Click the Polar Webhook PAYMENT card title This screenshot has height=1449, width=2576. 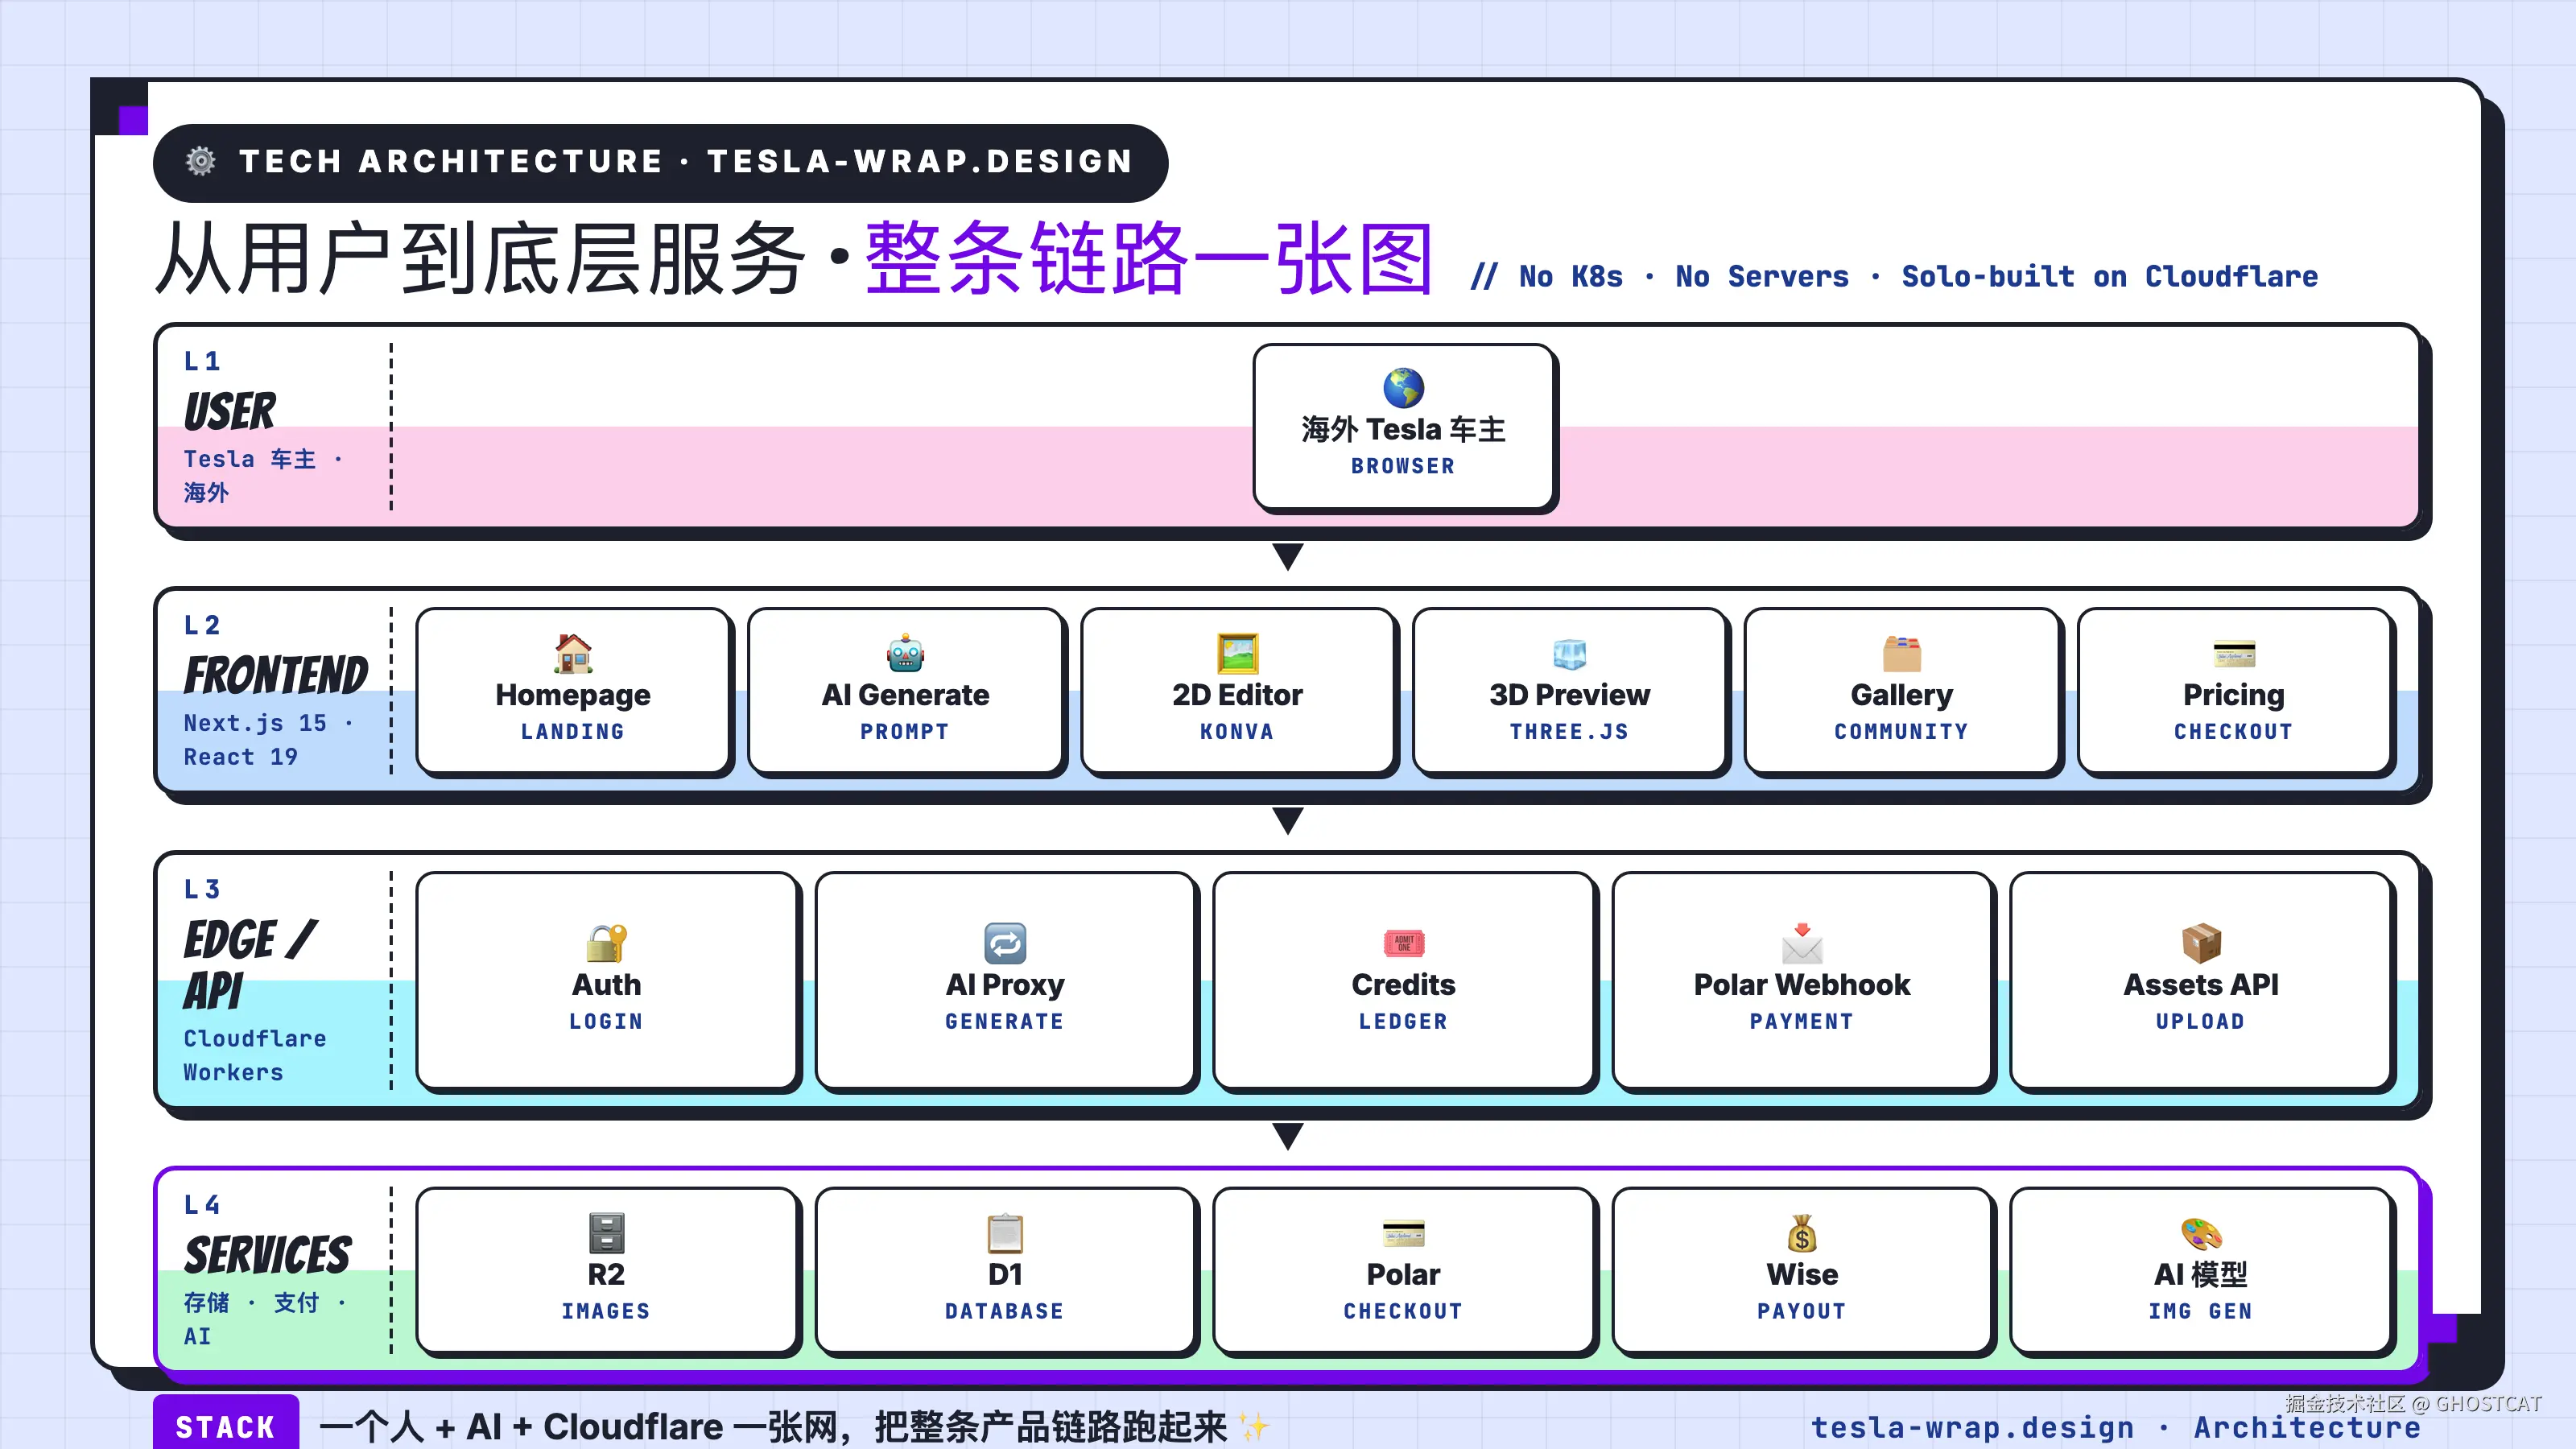(1802, 984)
